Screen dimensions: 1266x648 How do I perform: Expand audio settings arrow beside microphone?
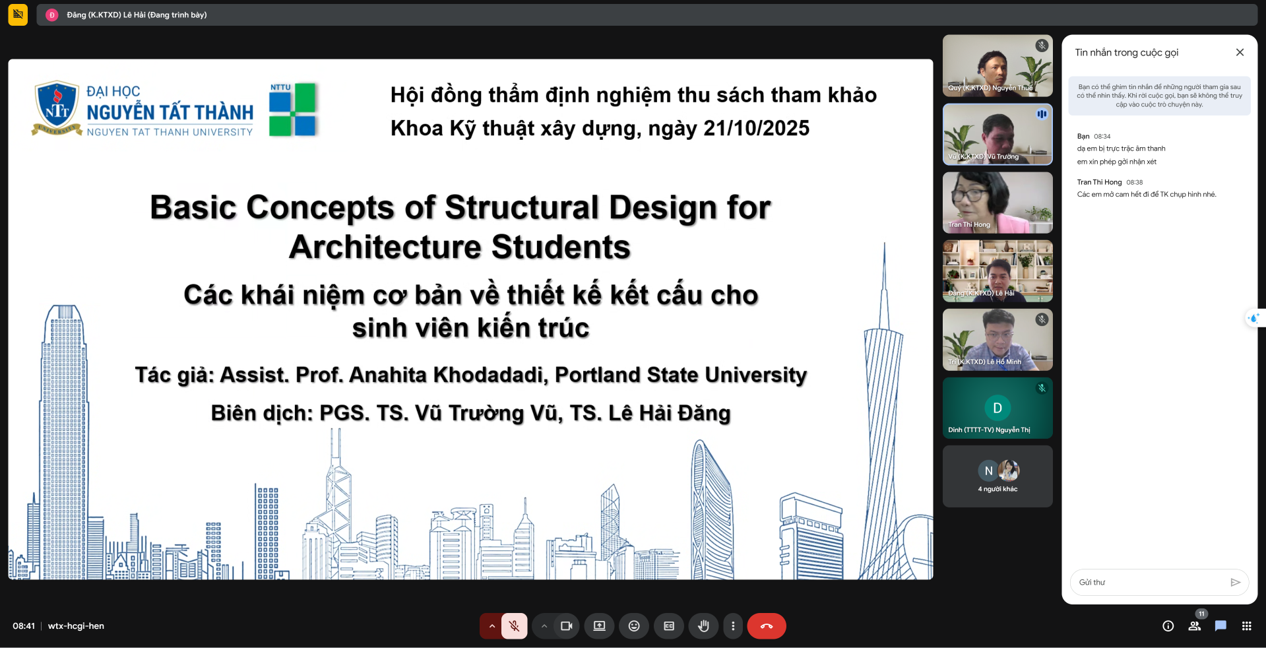(491, 626)
